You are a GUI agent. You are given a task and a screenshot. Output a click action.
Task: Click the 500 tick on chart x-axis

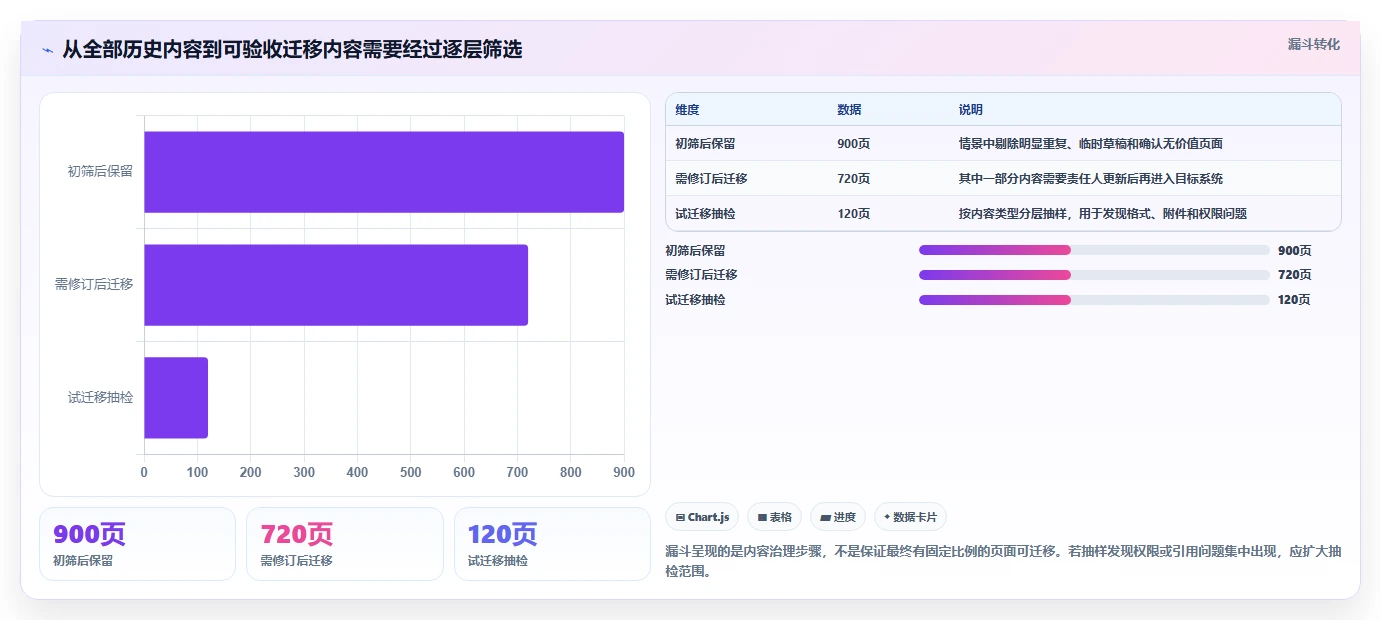(x=411, y=472)
